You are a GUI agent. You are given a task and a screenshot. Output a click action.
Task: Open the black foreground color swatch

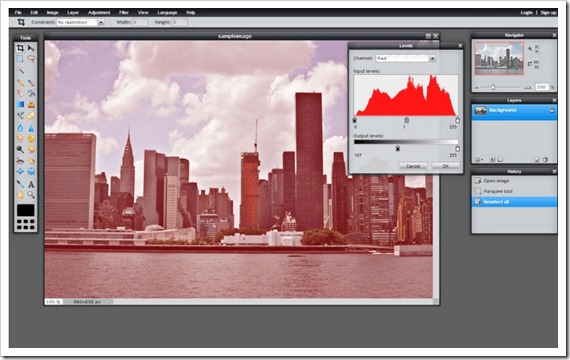(x=25, y=210)
